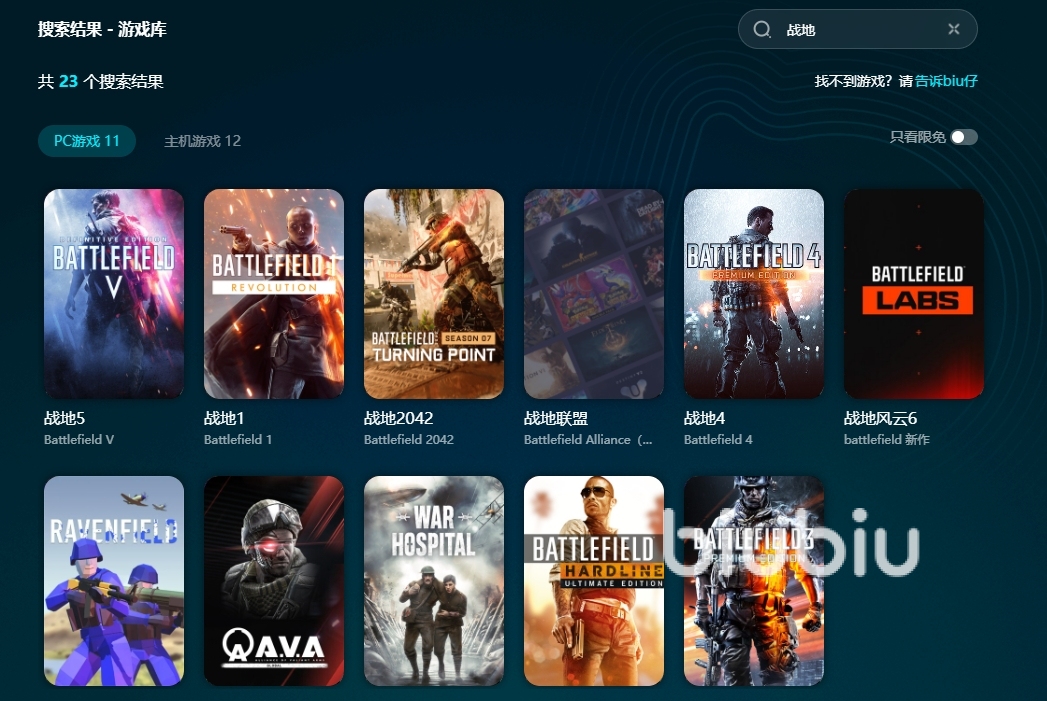This screenshot has width=1047, height=701.
Task: Click the 战地2042 game title
Action: [399, 418]
